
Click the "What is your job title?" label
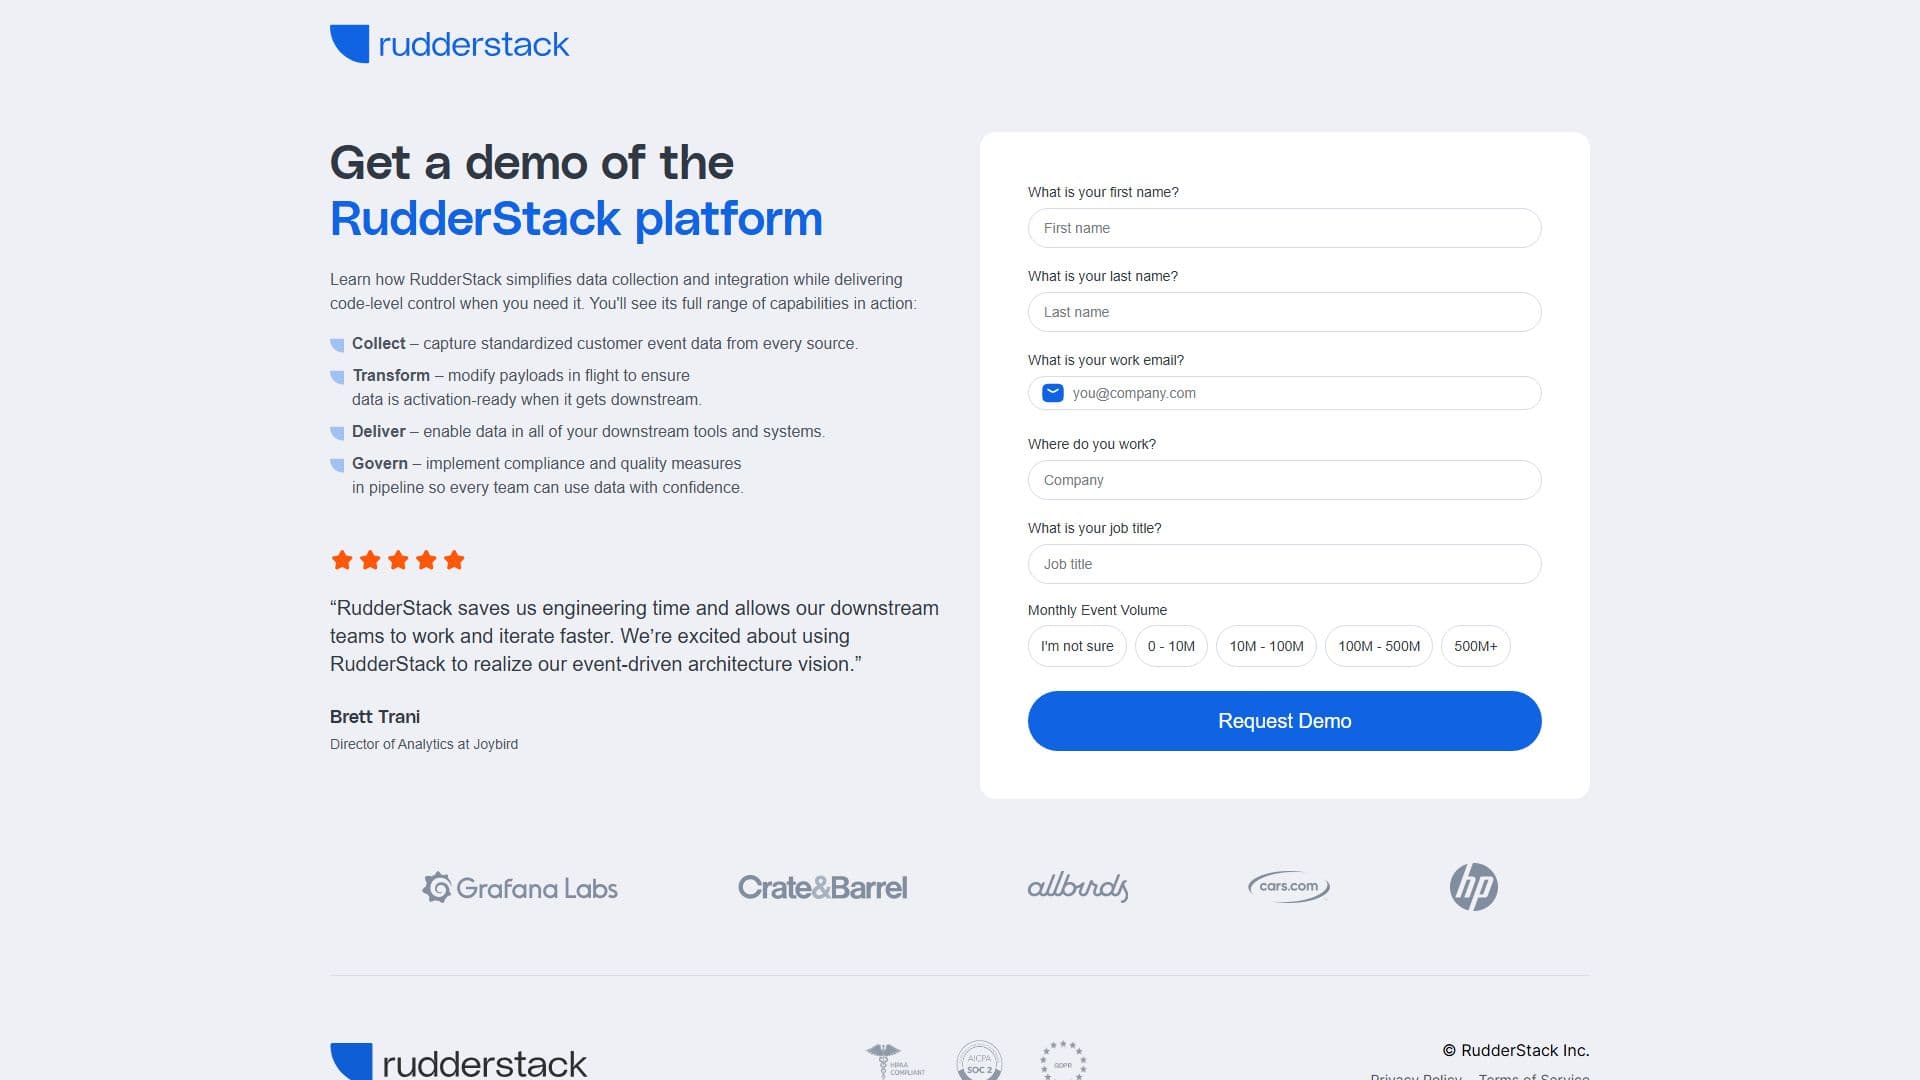click(x=1095, y=528)
